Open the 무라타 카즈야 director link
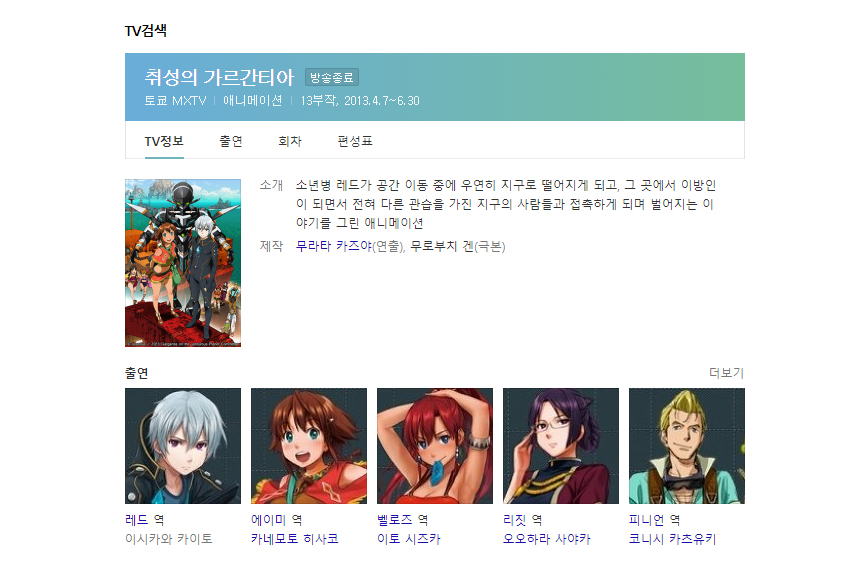 (334, 246)
